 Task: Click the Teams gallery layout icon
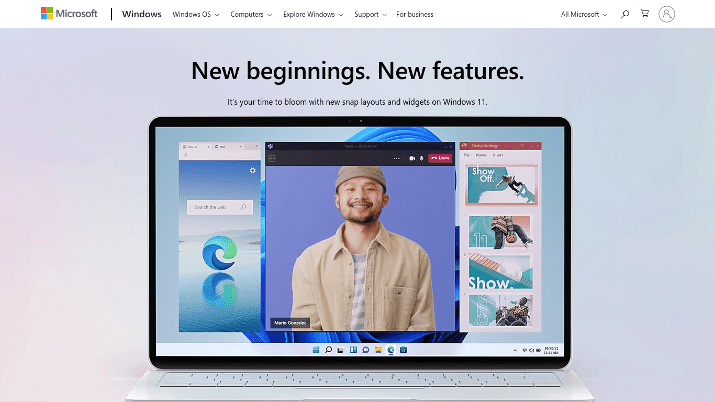272,158
